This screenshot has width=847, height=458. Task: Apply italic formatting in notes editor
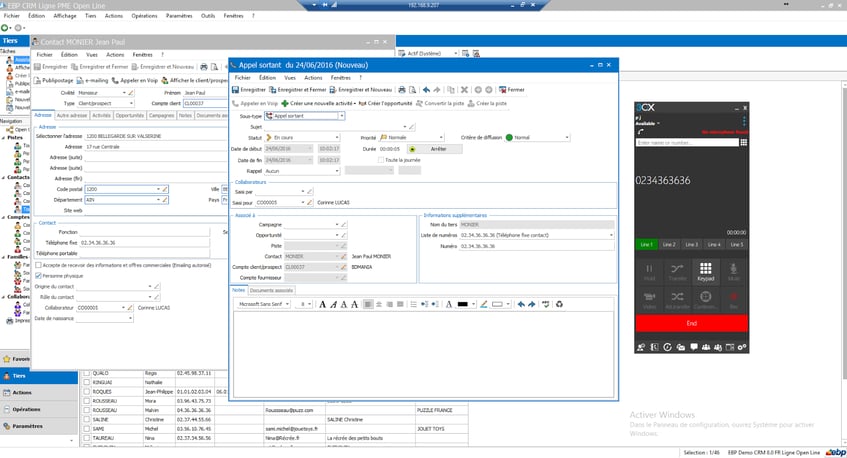pyautogui.click(x=333, y=304)
